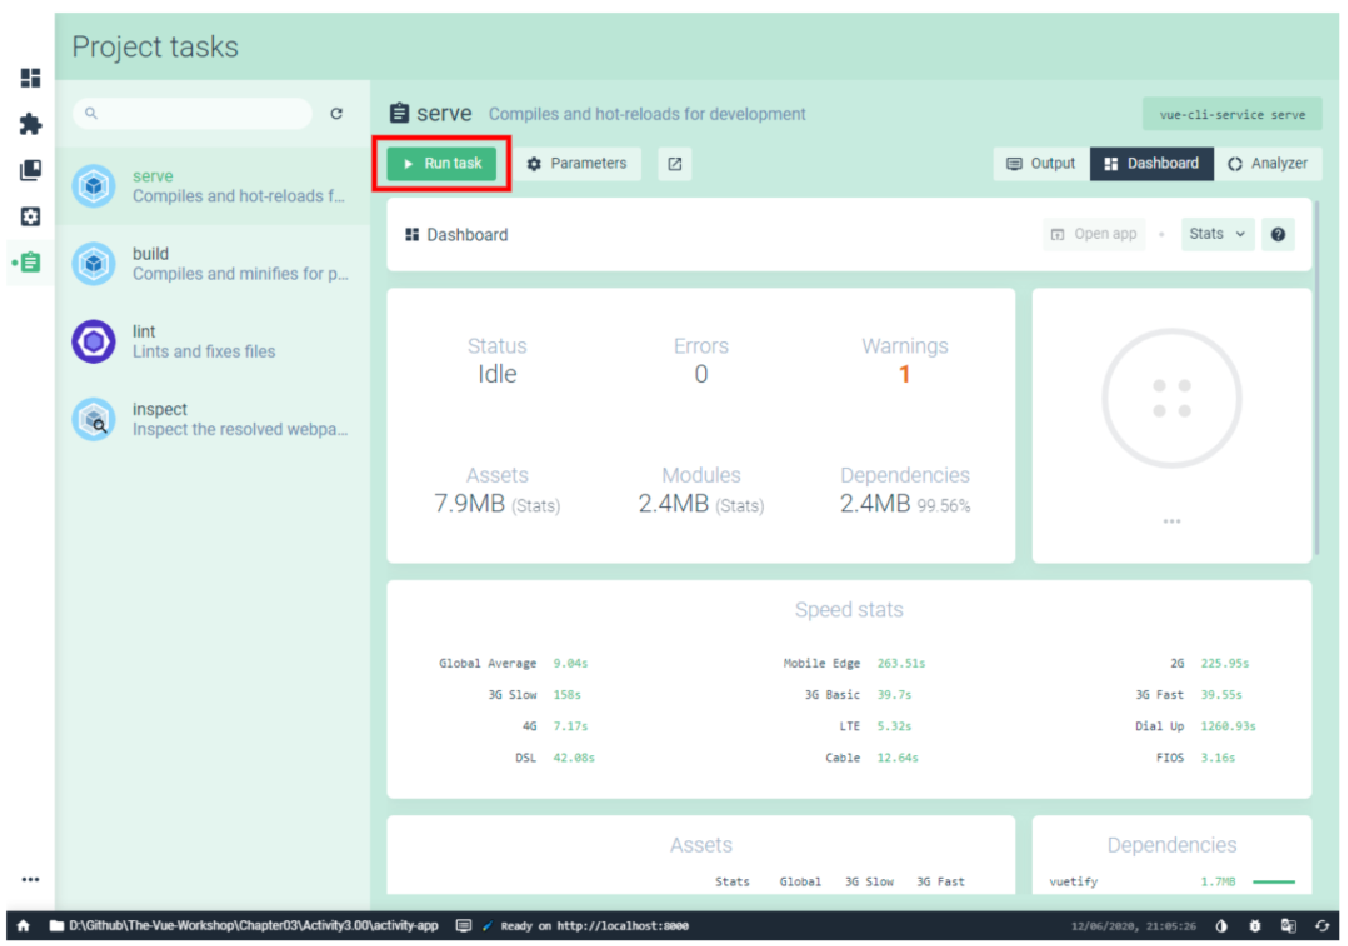Open the project dashboard sidebar icon

(x=30, y=78)
